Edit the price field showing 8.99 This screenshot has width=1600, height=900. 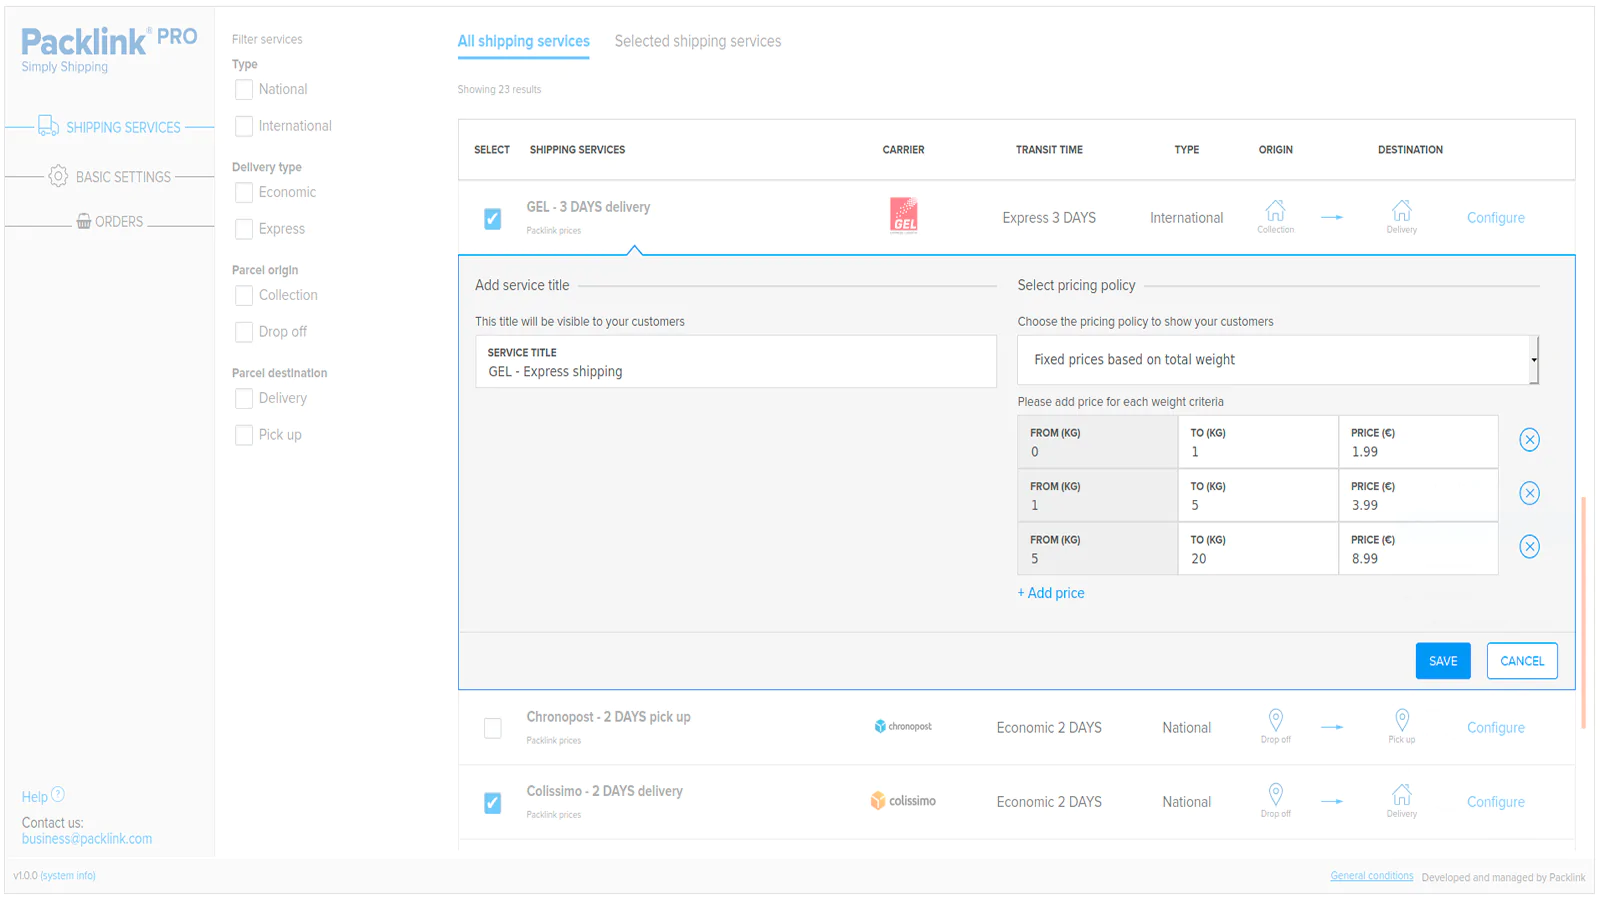[1418, 549]
